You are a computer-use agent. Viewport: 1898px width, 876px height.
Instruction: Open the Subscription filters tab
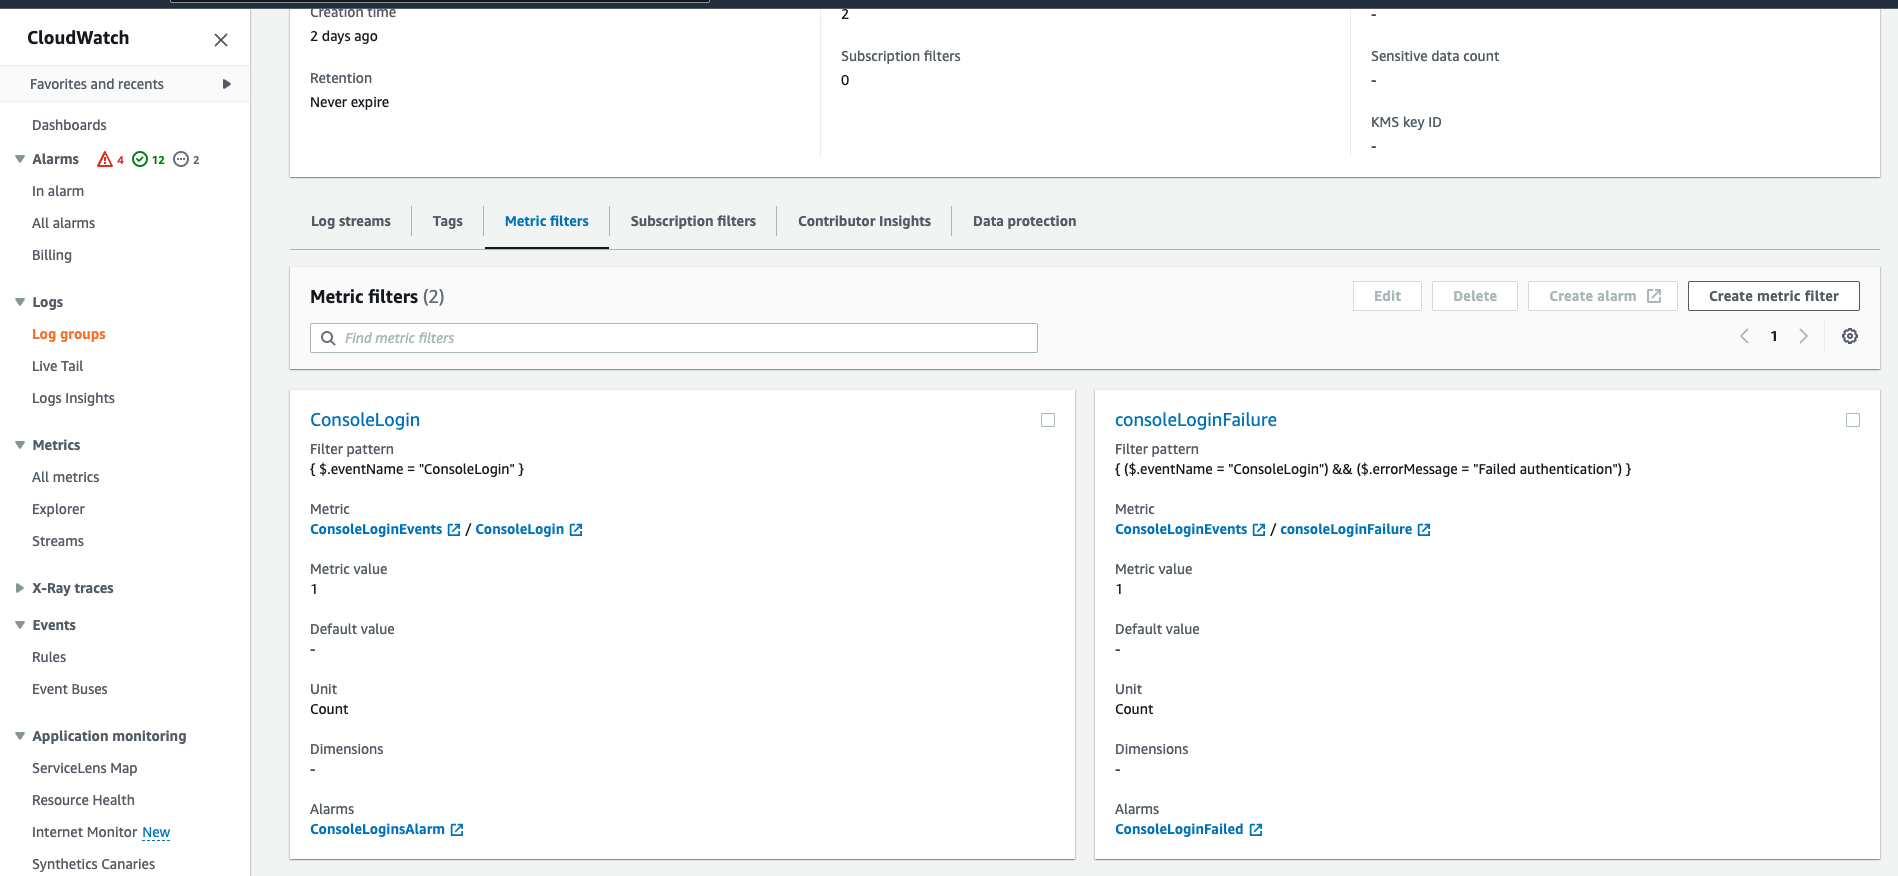tap(693, 221)
